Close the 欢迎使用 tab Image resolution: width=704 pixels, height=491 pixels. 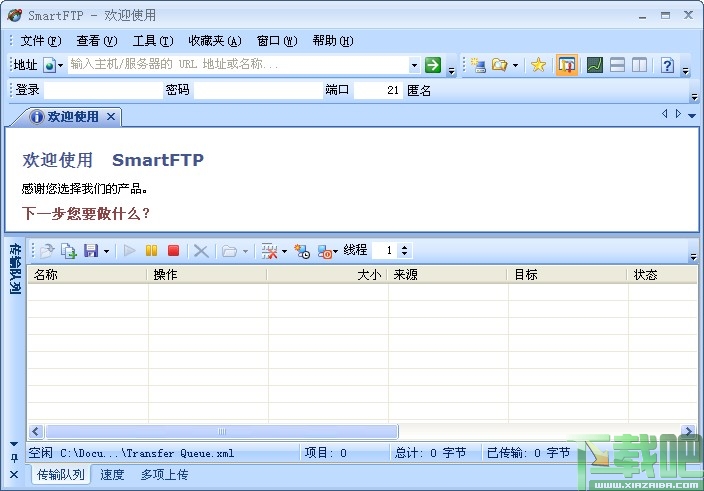111,117
